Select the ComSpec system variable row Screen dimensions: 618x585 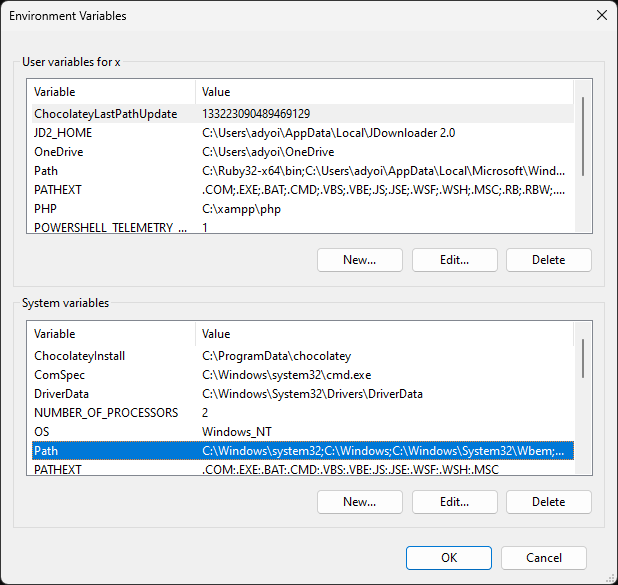click(x=303, y=374)
